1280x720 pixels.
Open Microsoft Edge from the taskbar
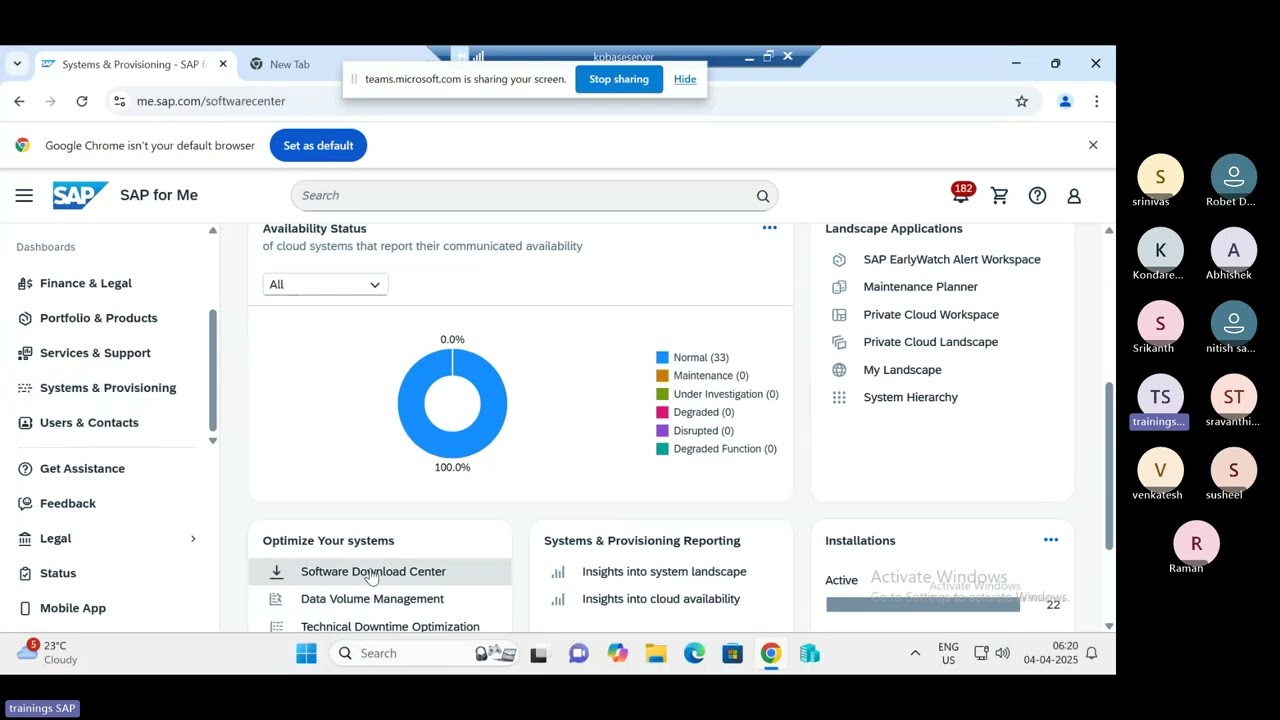point(694,653)
